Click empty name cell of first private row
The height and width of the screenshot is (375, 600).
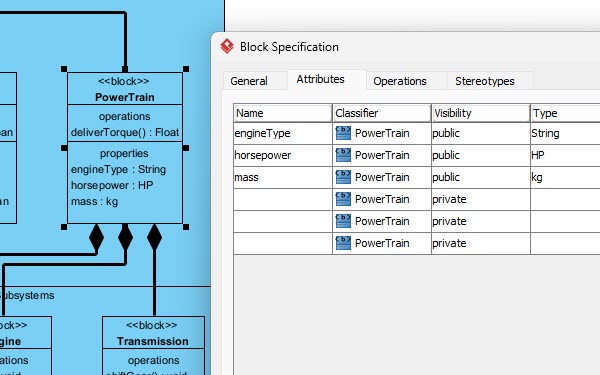[x=283, y=199]
